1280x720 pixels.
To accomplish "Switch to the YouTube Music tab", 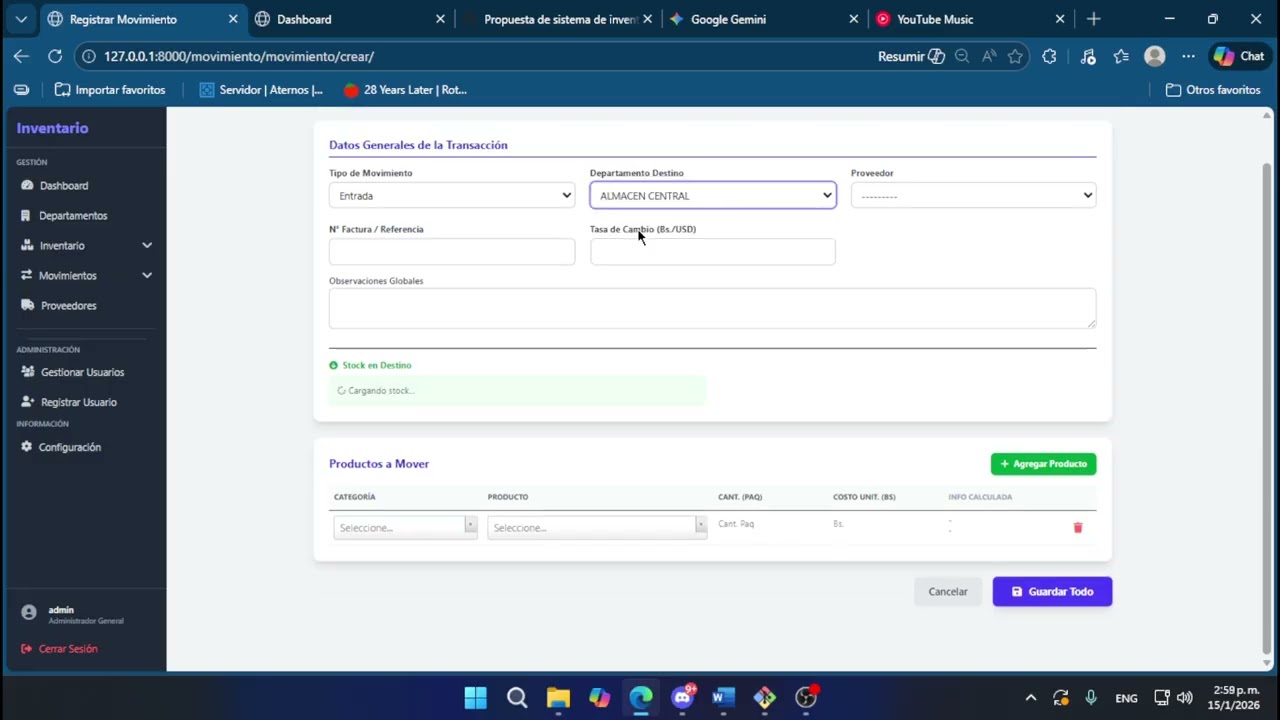I will (969, 19).
